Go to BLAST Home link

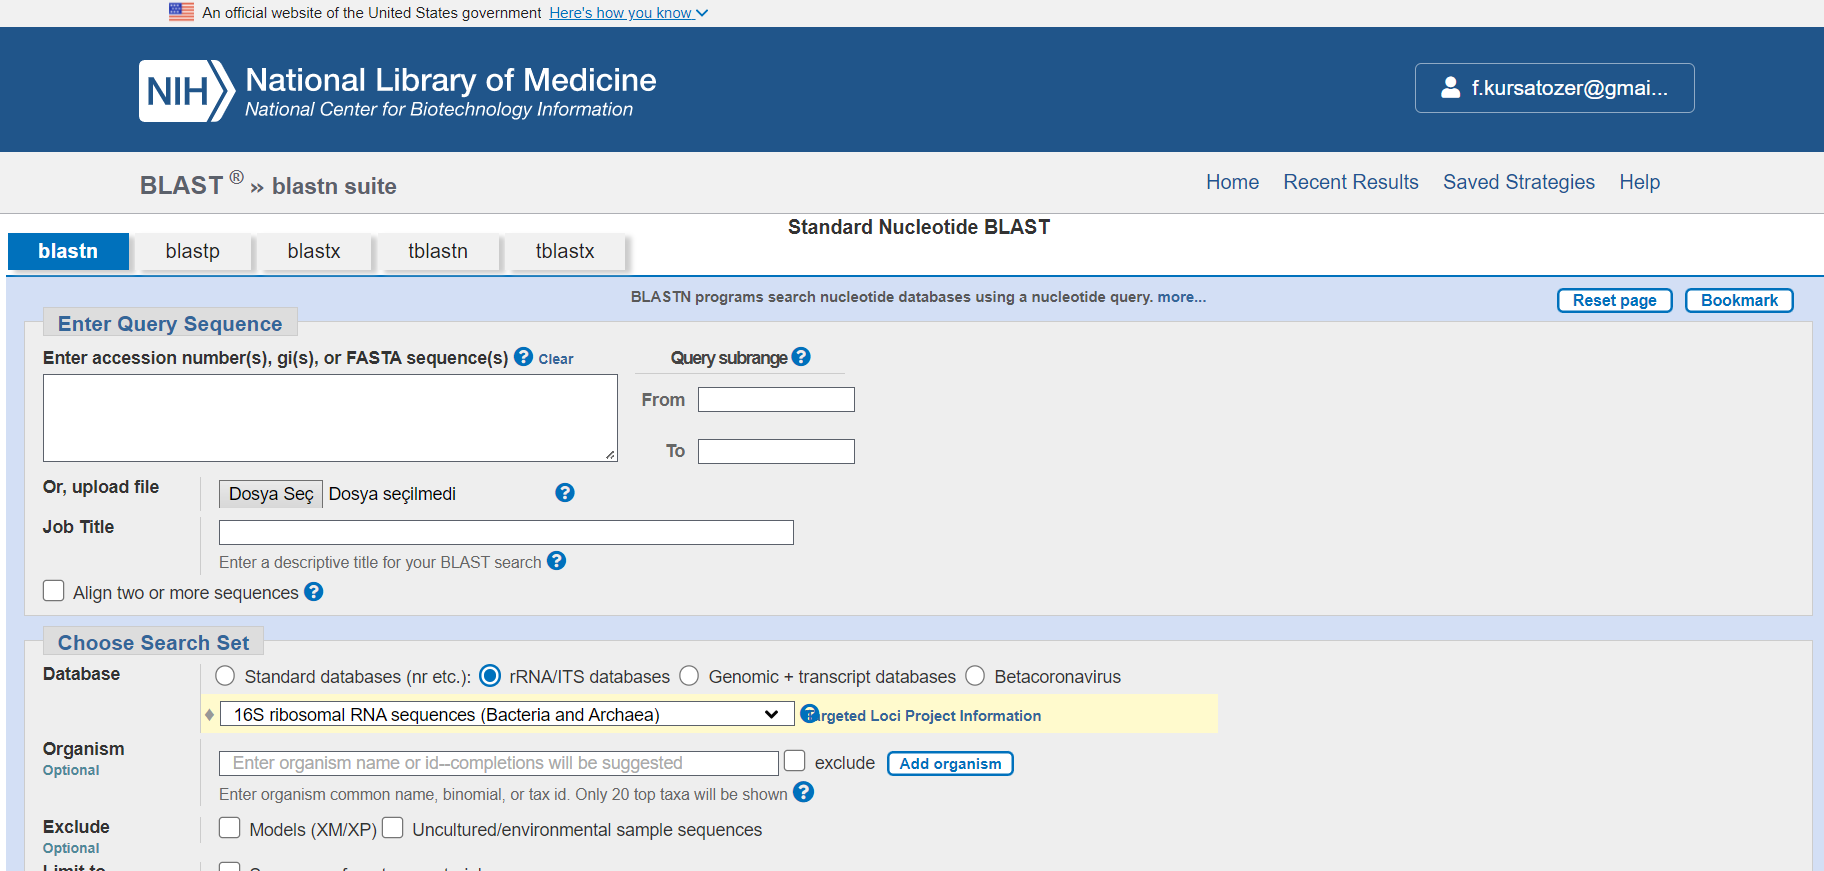pos(1232,182)
